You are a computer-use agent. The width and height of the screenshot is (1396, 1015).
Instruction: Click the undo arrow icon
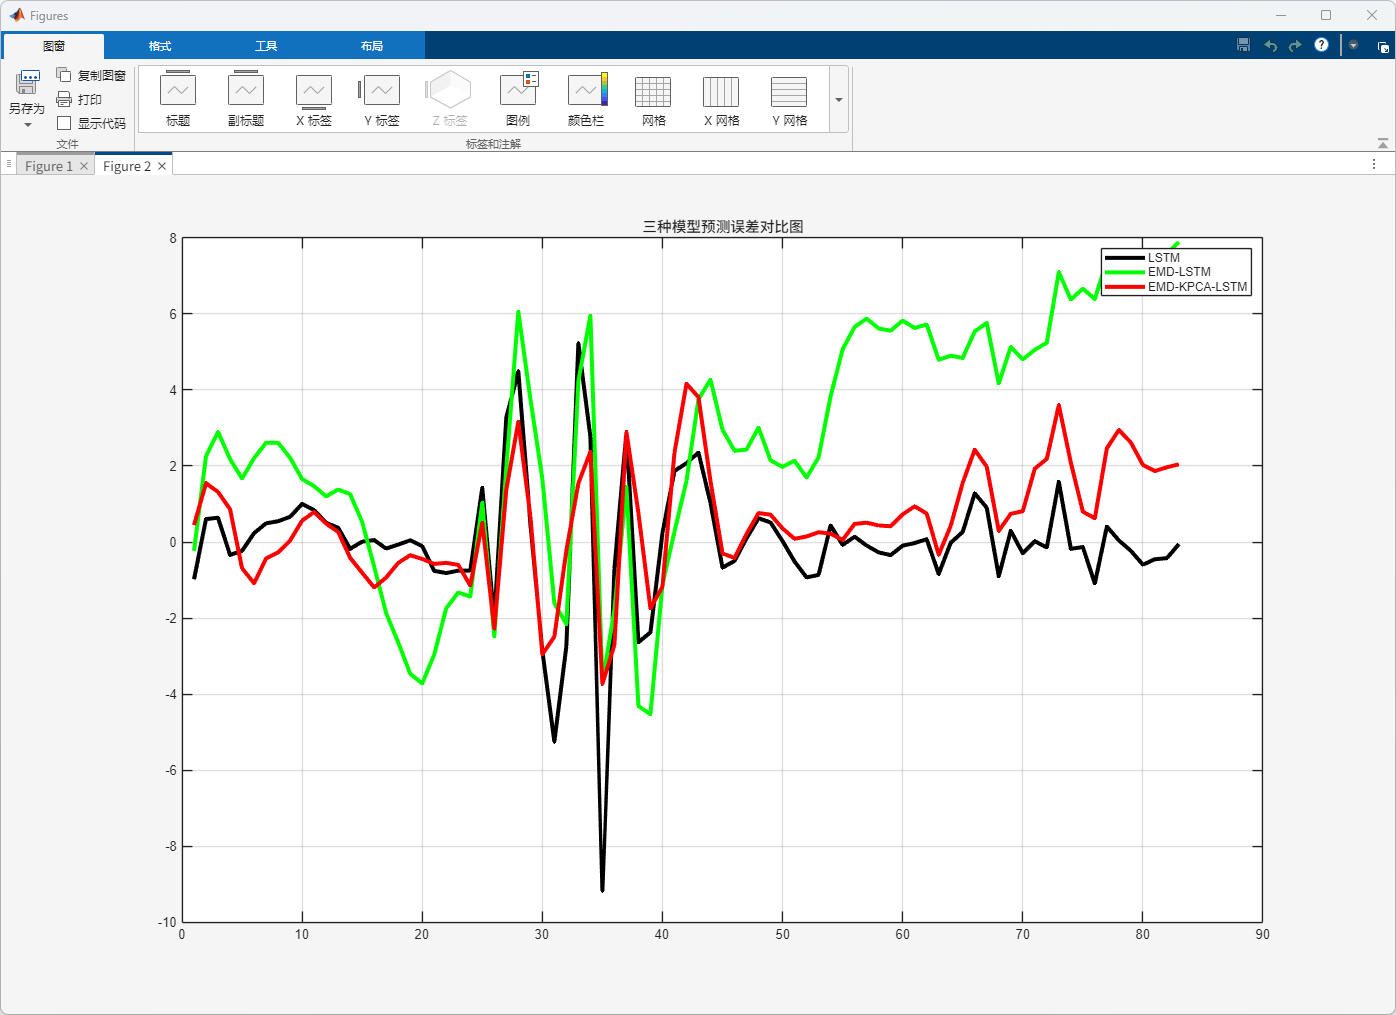[1270, 45]
